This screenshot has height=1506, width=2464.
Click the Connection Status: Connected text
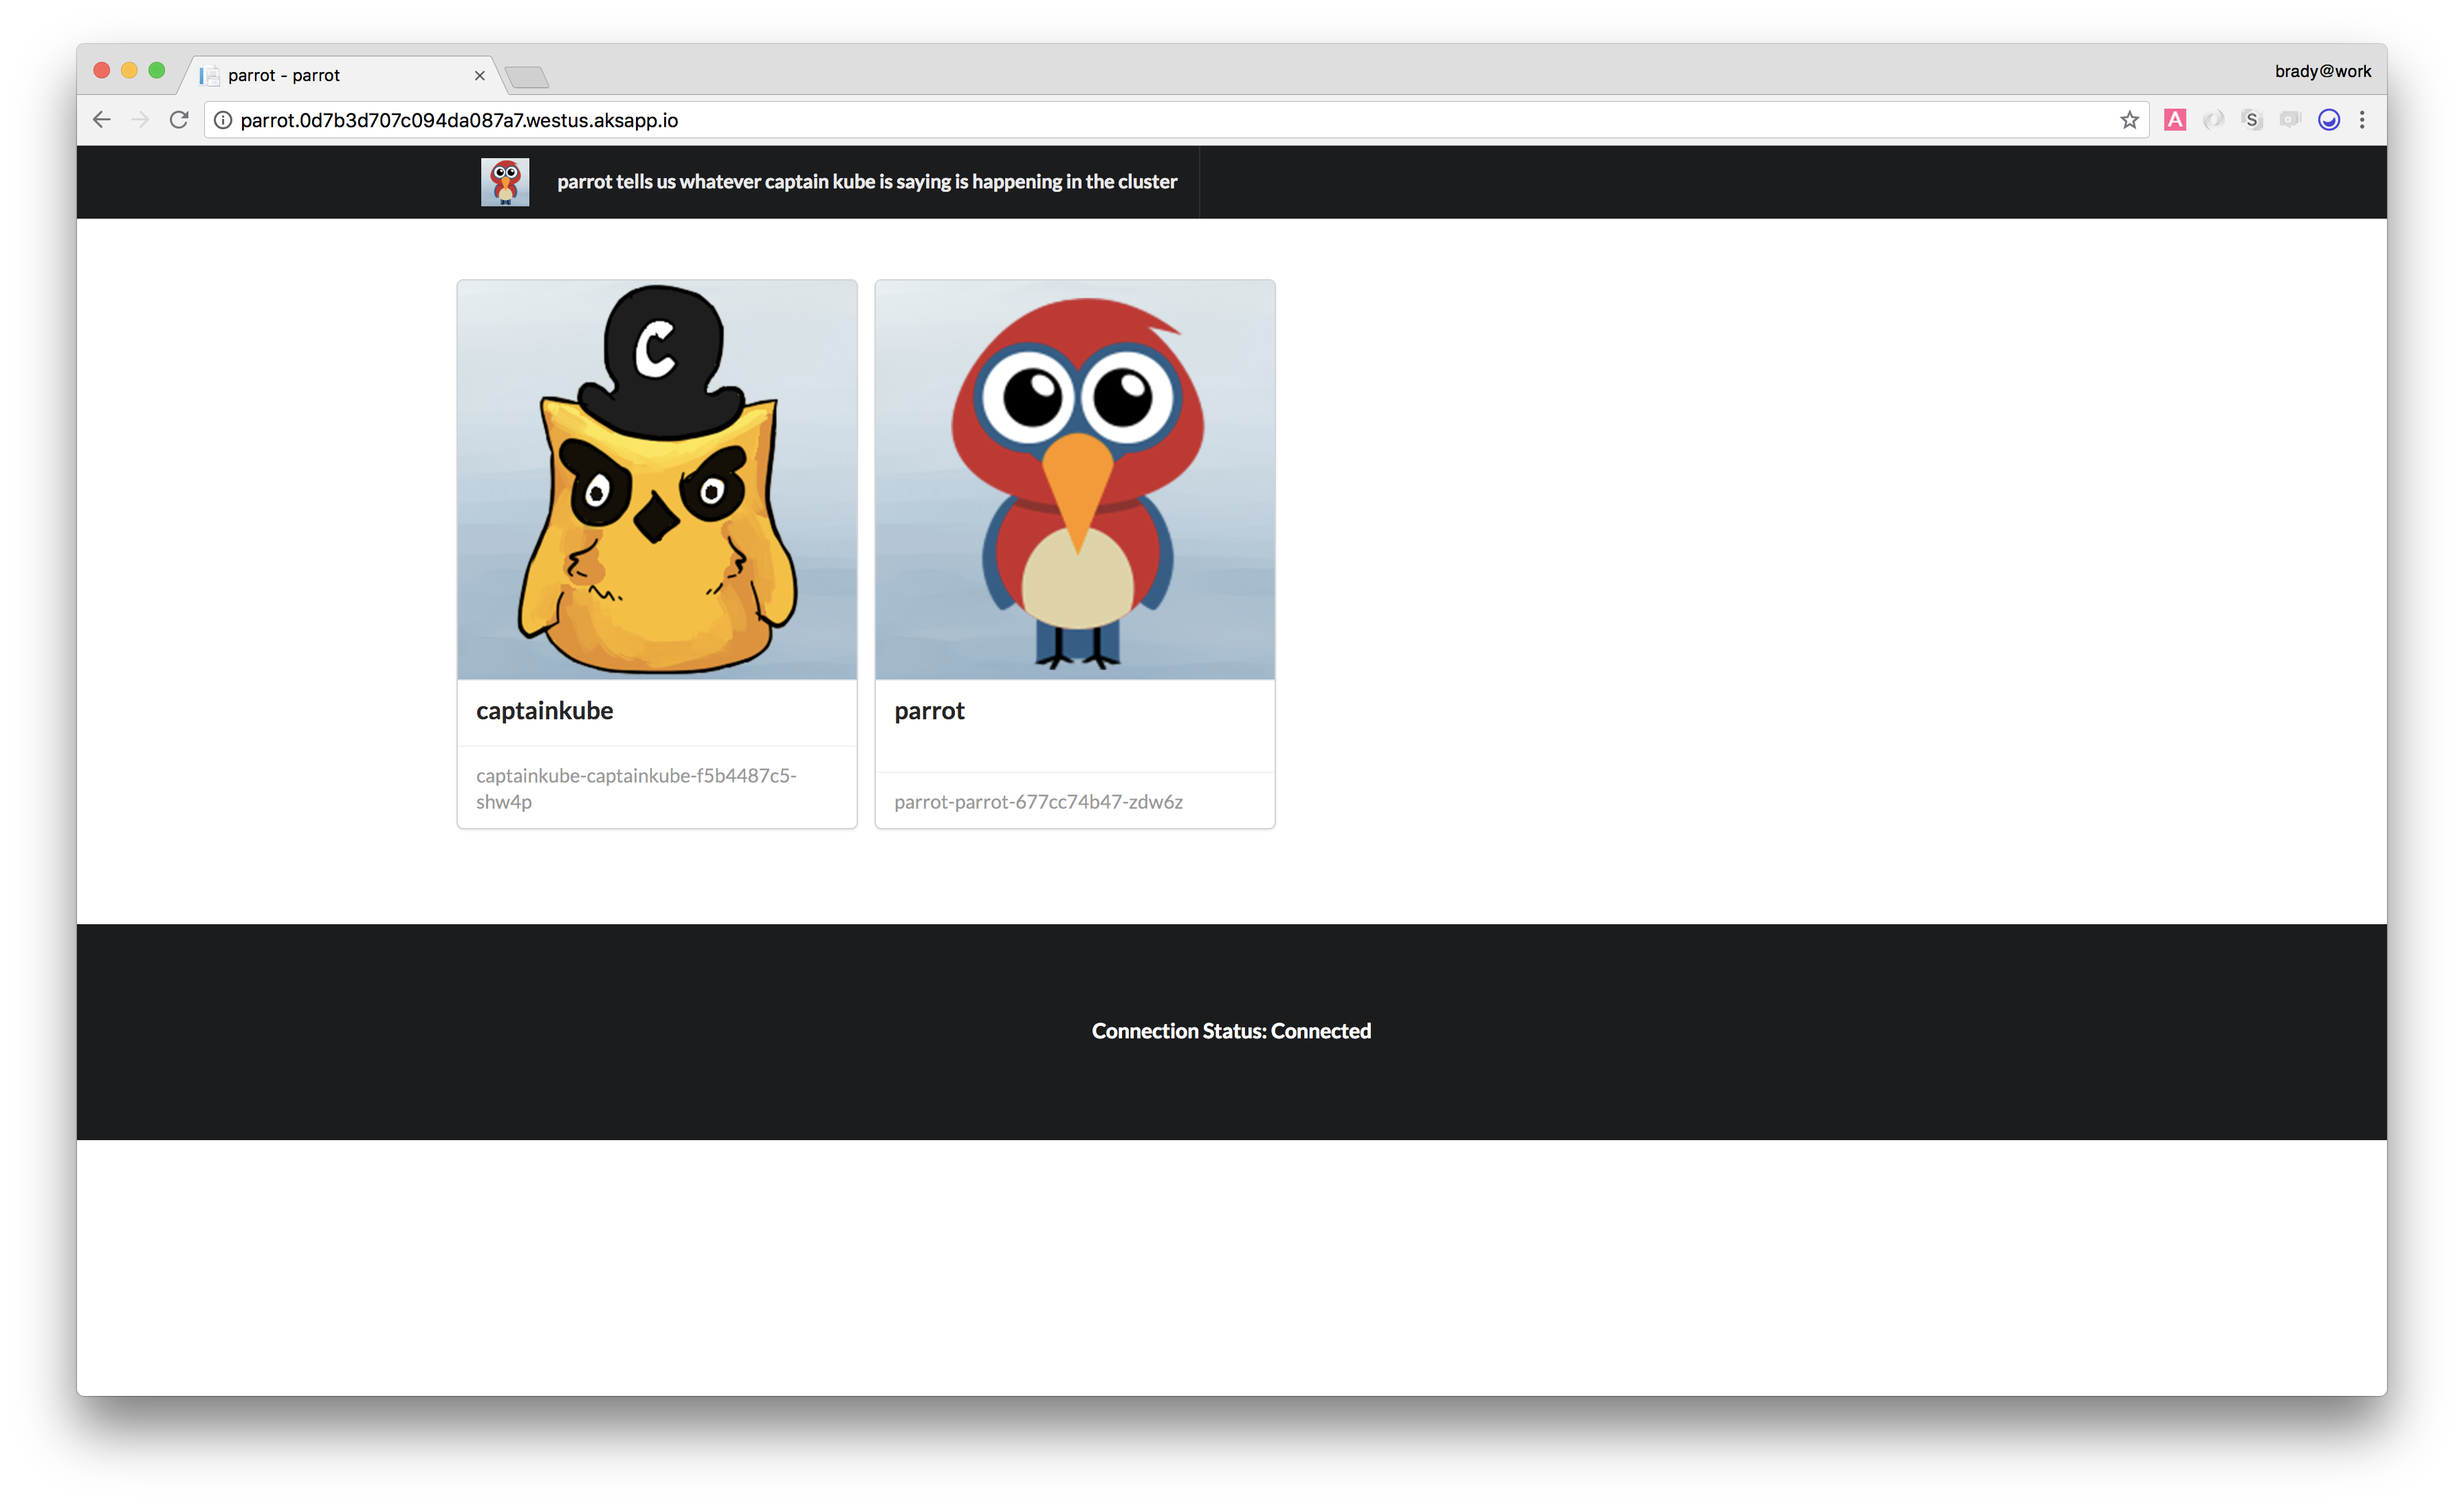pyautogui.click(x=1231, y=1031)
